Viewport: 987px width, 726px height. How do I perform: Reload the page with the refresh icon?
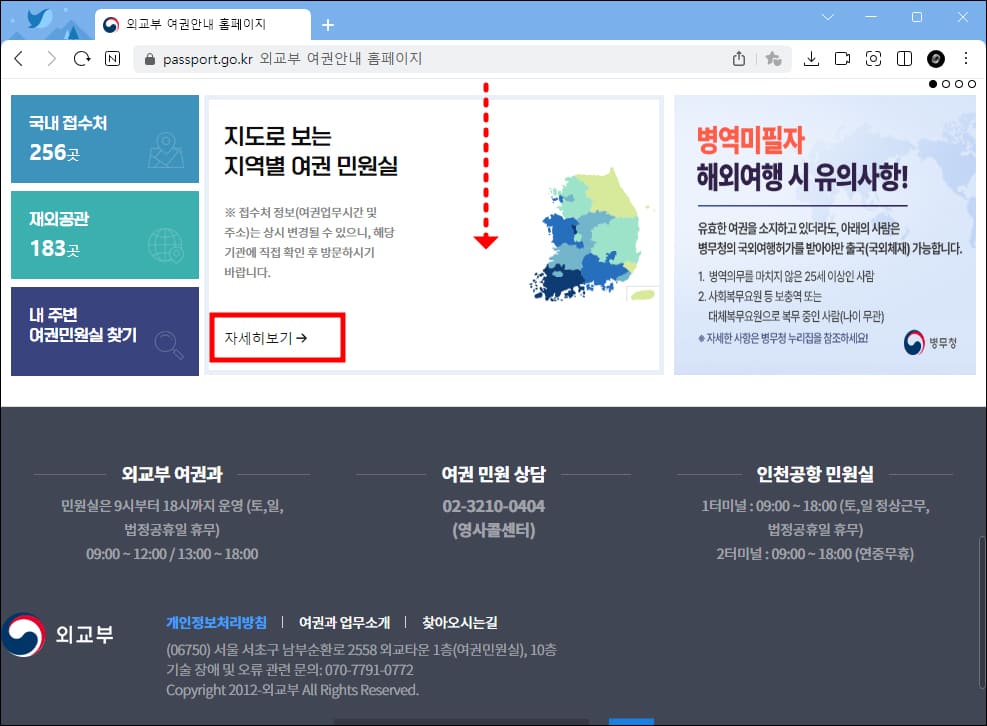tap(82, 58)
